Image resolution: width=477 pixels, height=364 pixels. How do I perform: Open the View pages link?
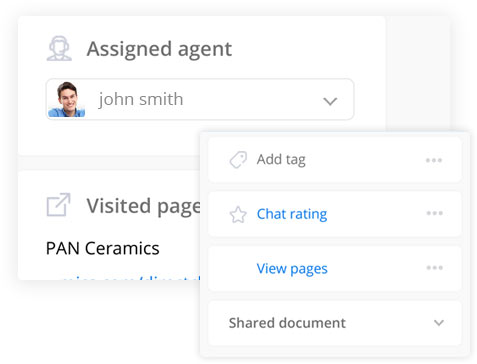click(x=292, y=269)
